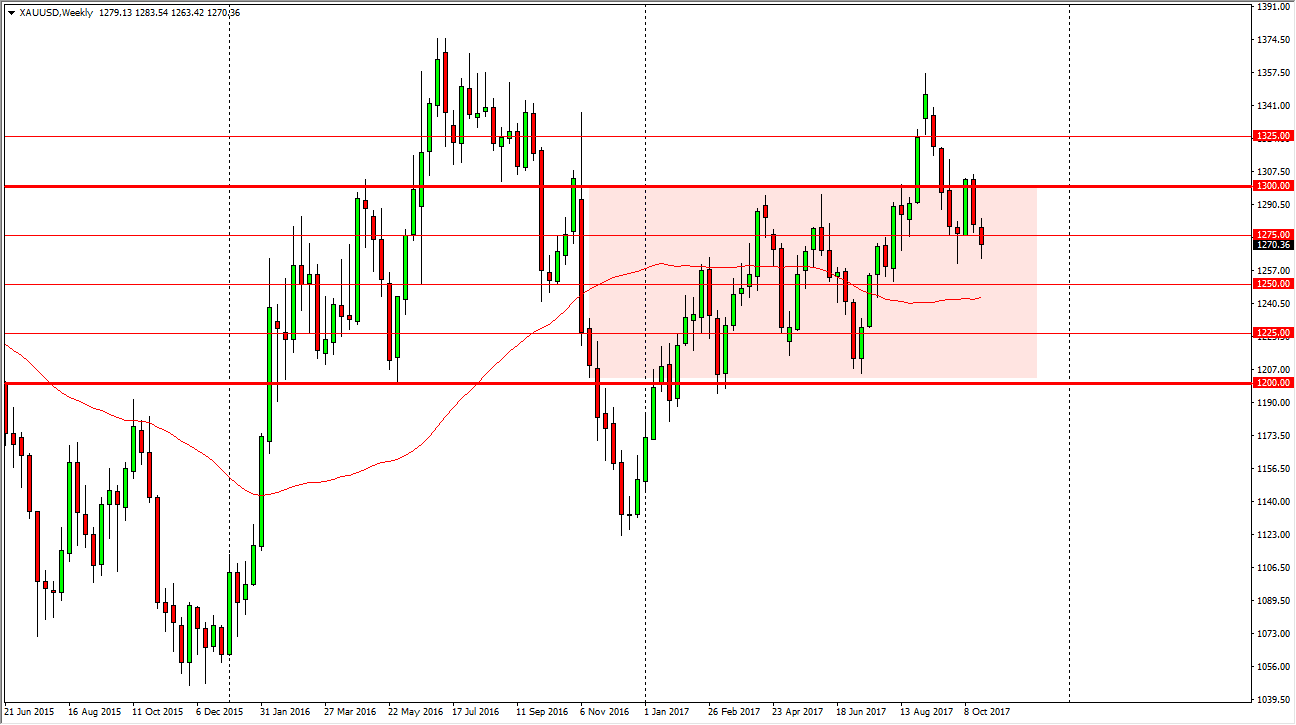1296x725 pixels.
Task: Click the 21 Jun 2015 date label
Action: click(28, 713)
